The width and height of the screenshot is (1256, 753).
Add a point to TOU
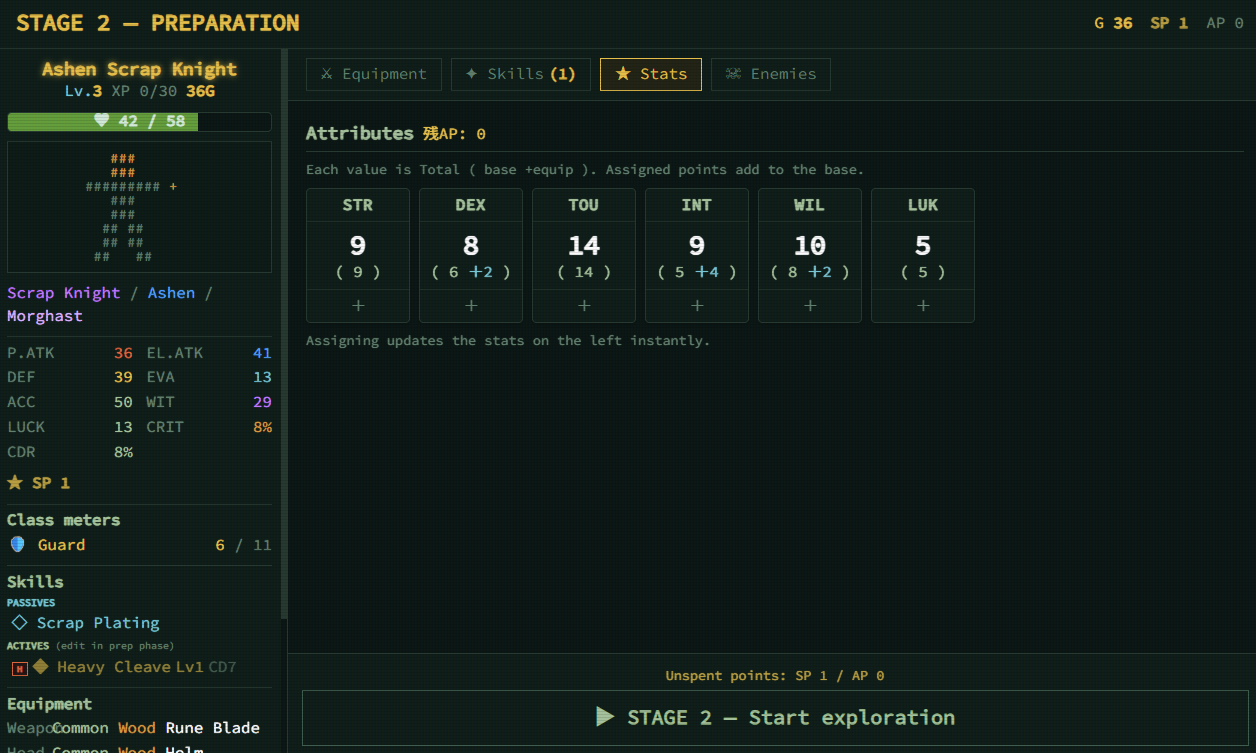584,306
